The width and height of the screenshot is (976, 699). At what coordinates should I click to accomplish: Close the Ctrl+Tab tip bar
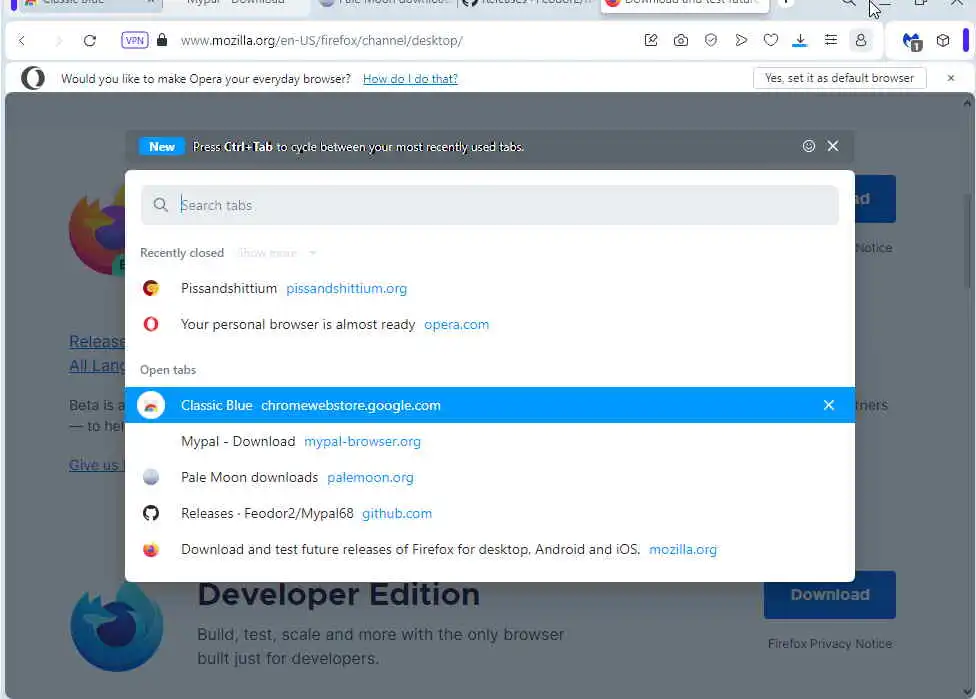pos(833,146)
